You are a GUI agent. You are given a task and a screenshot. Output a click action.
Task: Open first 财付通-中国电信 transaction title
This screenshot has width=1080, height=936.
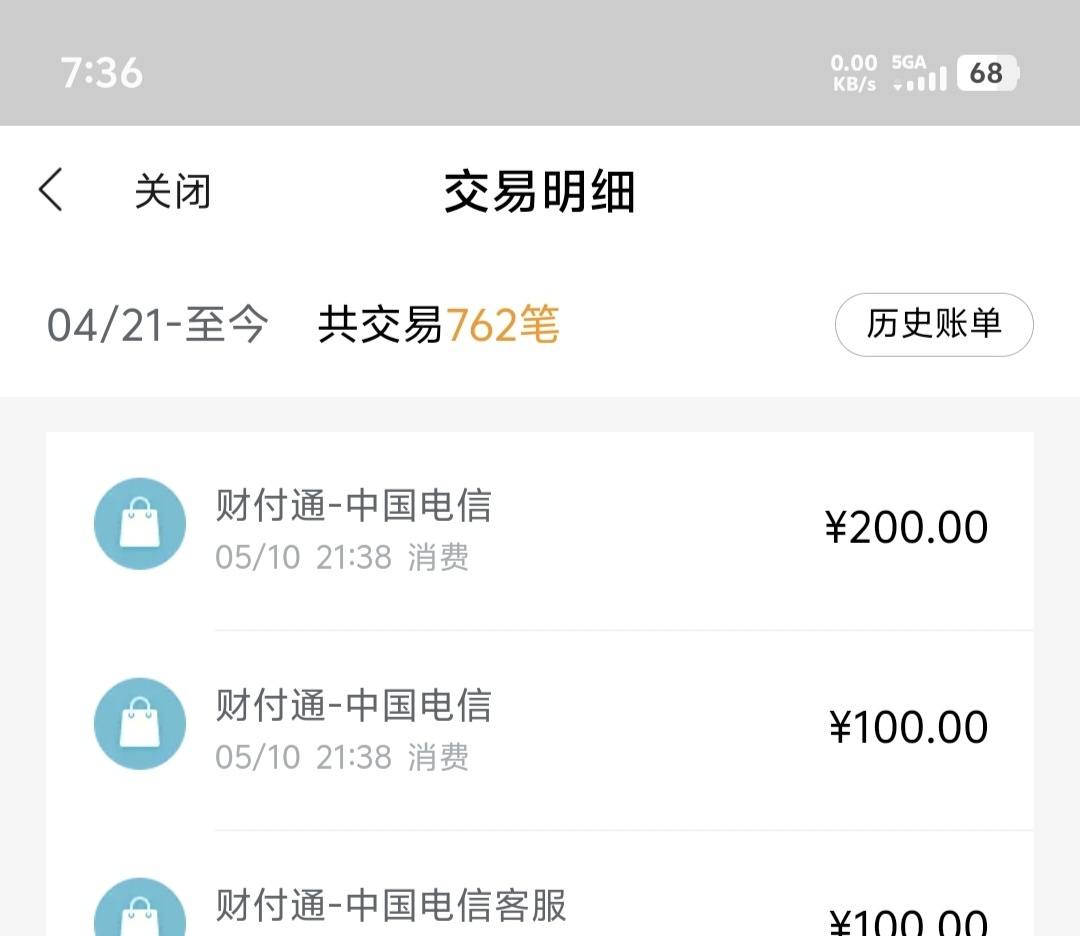tap(353, 505)
